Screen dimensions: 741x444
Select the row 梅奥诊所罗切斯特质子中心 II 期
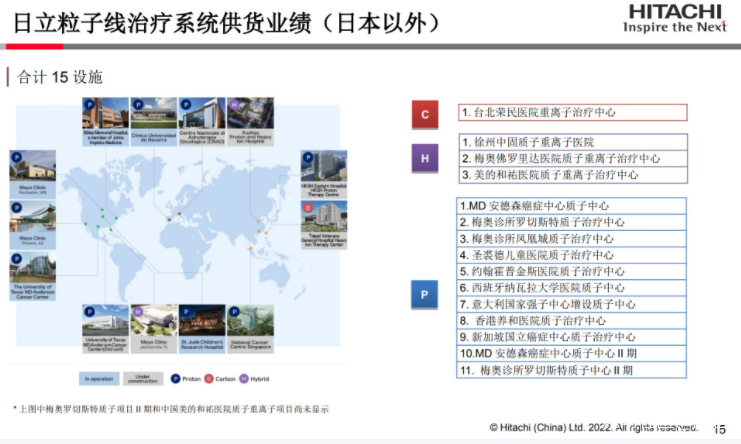point(571,370)
